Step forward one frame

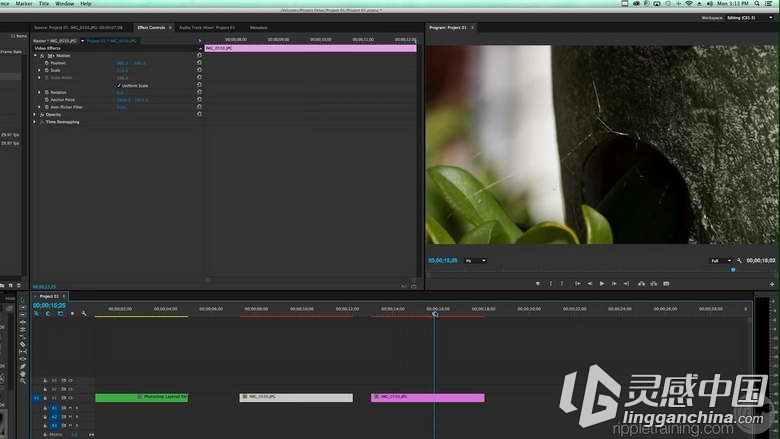pyautogui.click(x=614, y=284)
